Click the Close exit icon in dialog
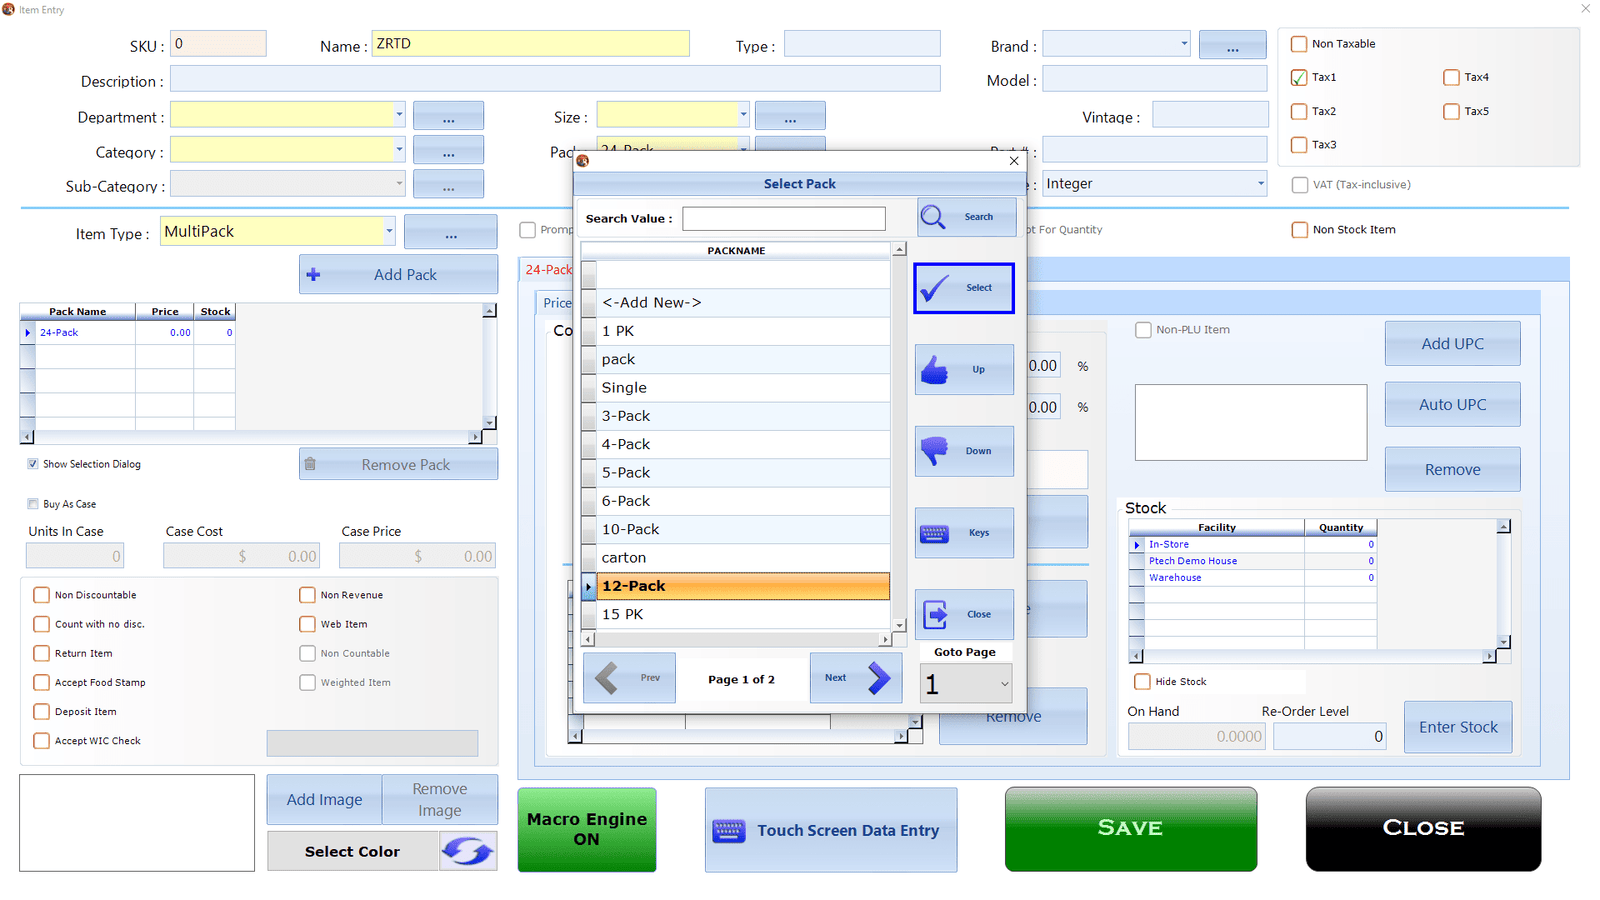Viewport: 1600px width, 900px height. (935, 615)
